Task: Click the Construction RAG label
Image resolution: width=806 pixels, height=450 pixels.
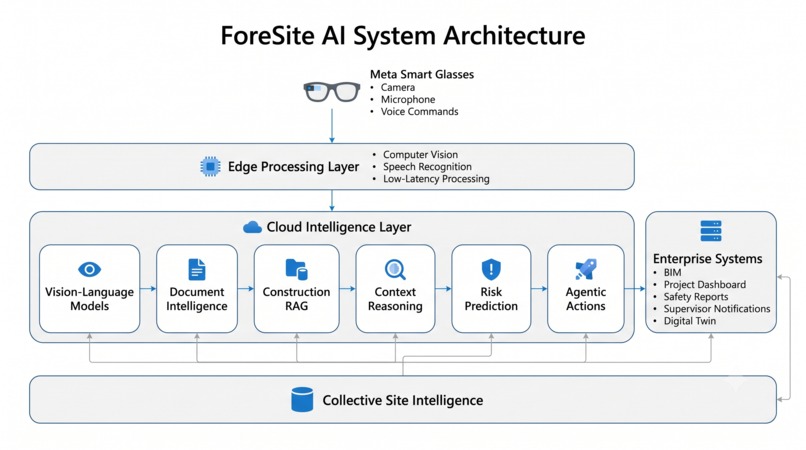Action: pyautogui.click(x=297, y=299)
